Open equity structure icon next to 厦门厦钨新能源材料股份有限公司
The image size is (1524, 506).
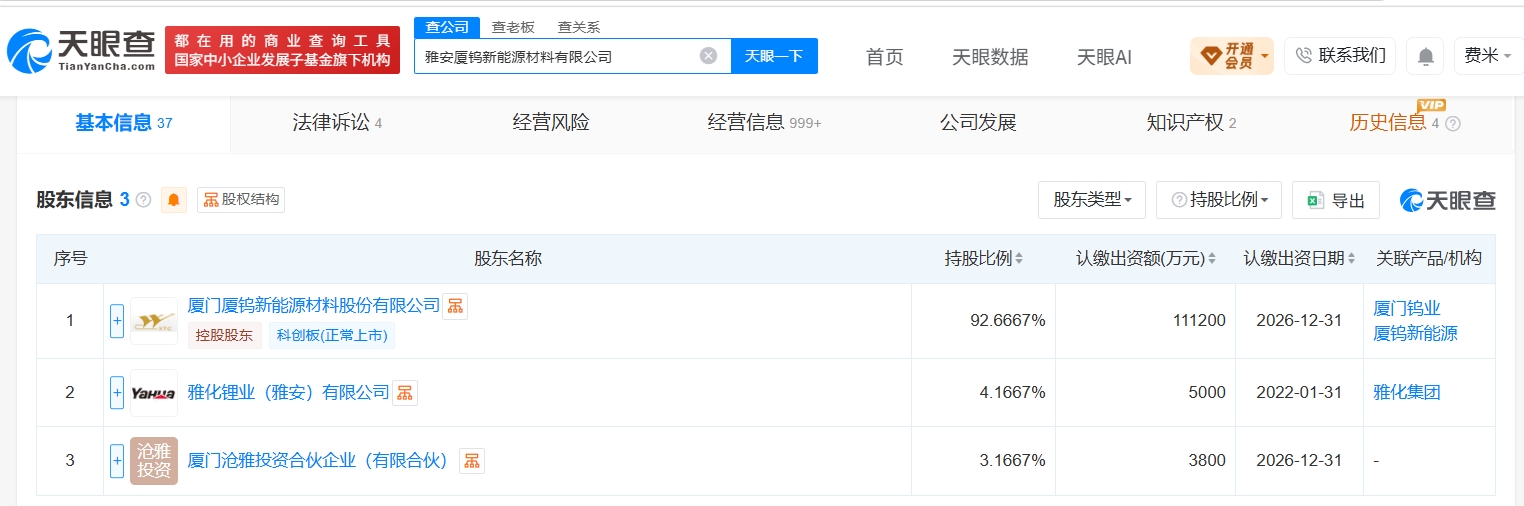pos(455,306)
